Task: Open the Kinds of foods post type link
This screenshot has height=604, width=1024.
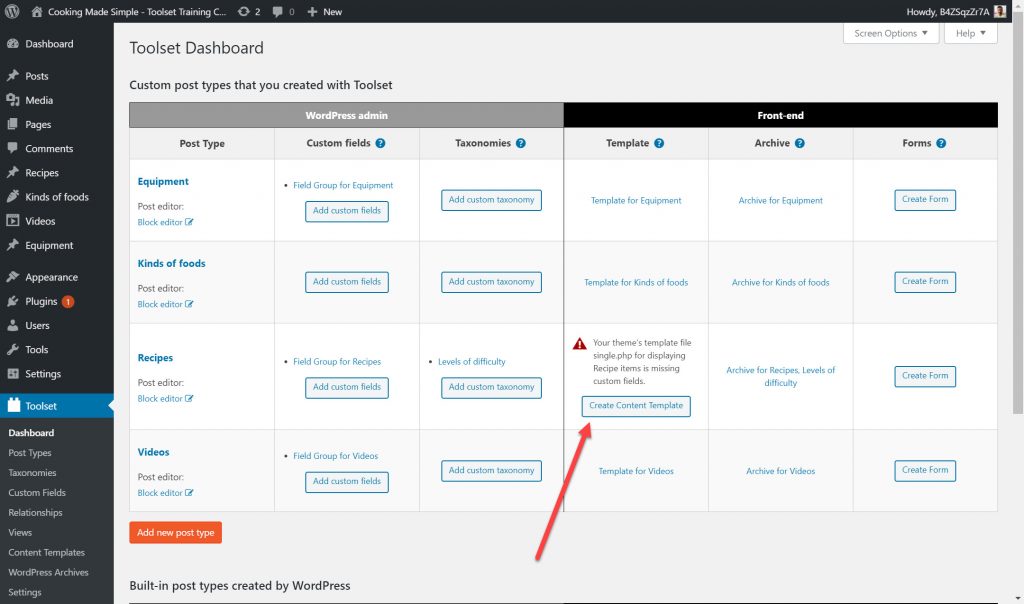Action: click(171, 263)
